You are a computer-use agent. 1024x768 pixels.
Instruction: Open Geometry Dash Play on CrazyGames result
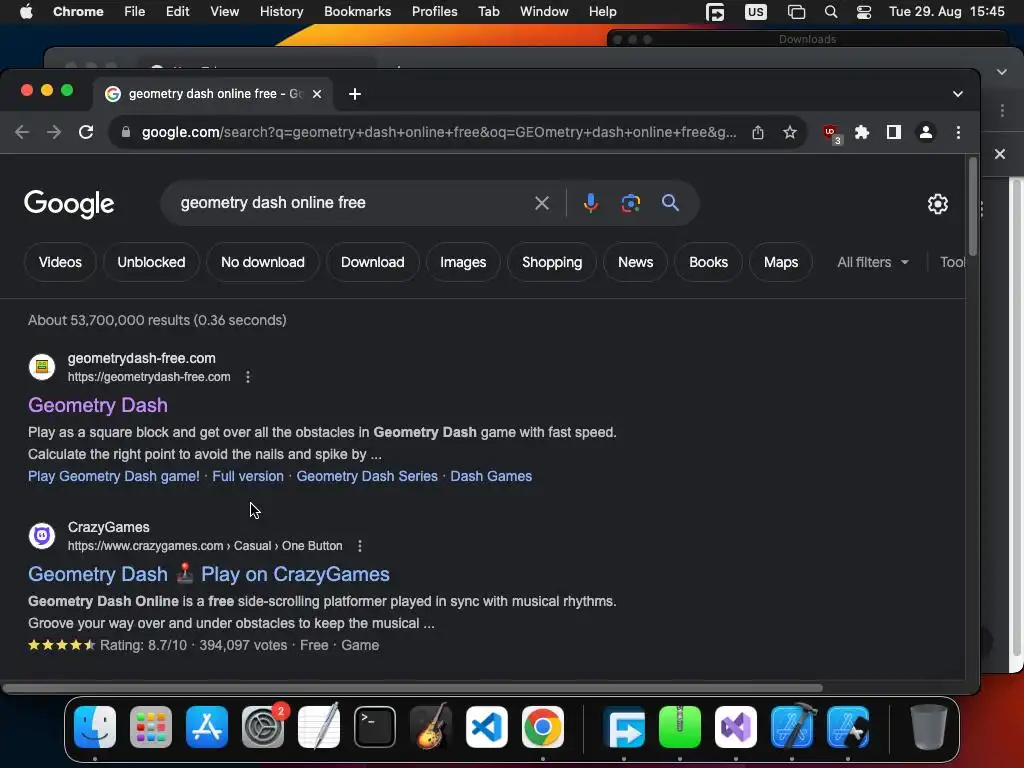(209, 574)
